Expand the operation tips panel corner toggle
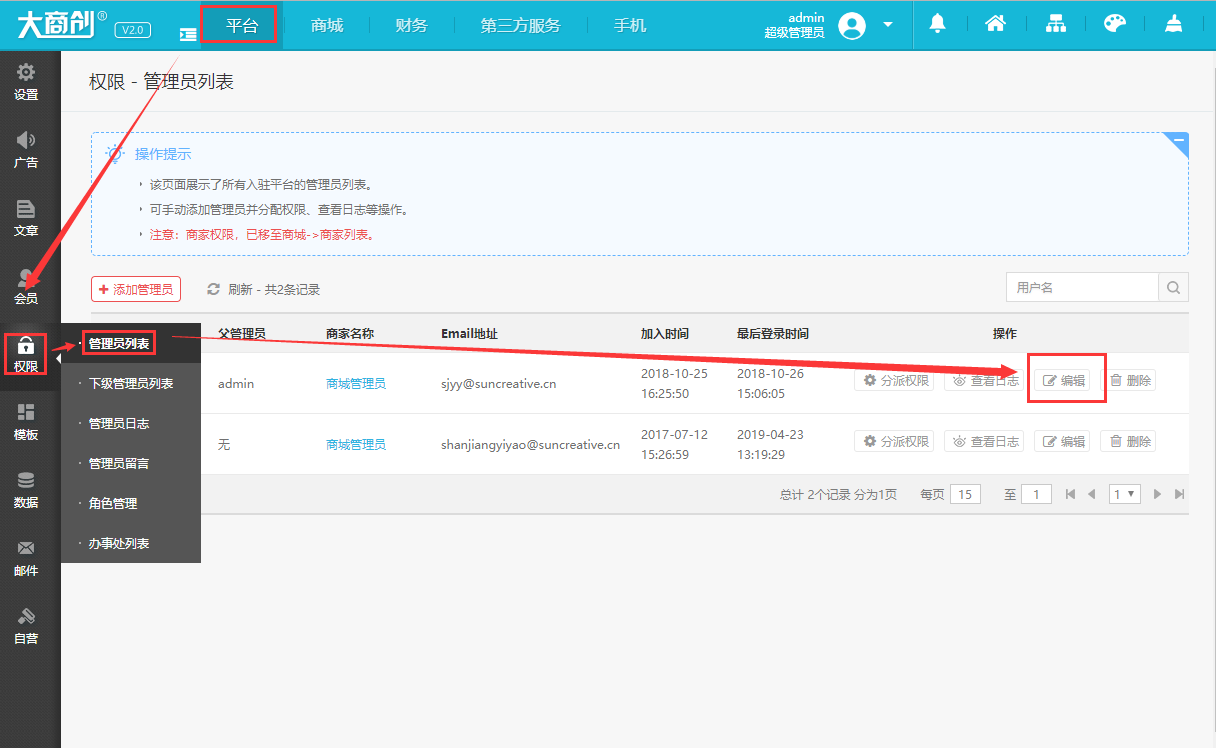 click(x=1178, y=142)
